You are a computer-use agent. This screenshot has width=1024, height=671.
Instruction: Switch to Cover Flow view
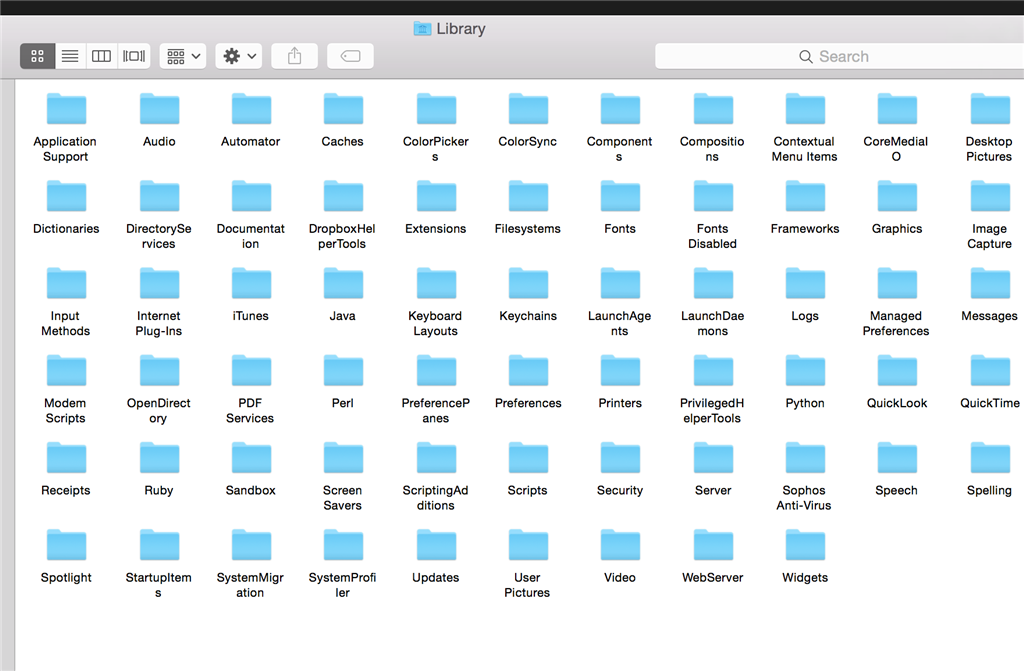[134, 56]
